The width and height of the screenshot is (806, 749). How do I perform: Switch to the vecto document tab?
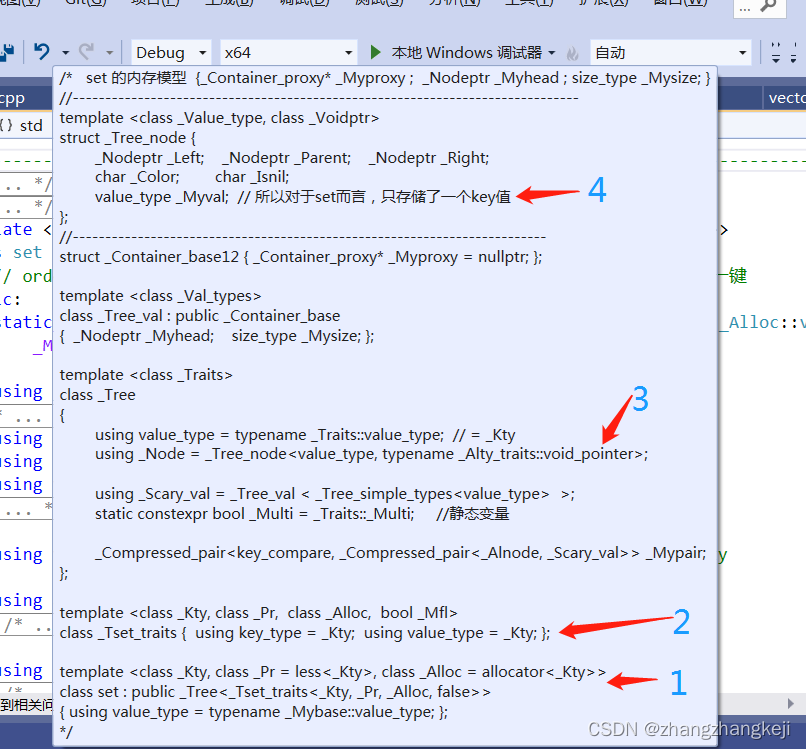[x=786, y=98]
